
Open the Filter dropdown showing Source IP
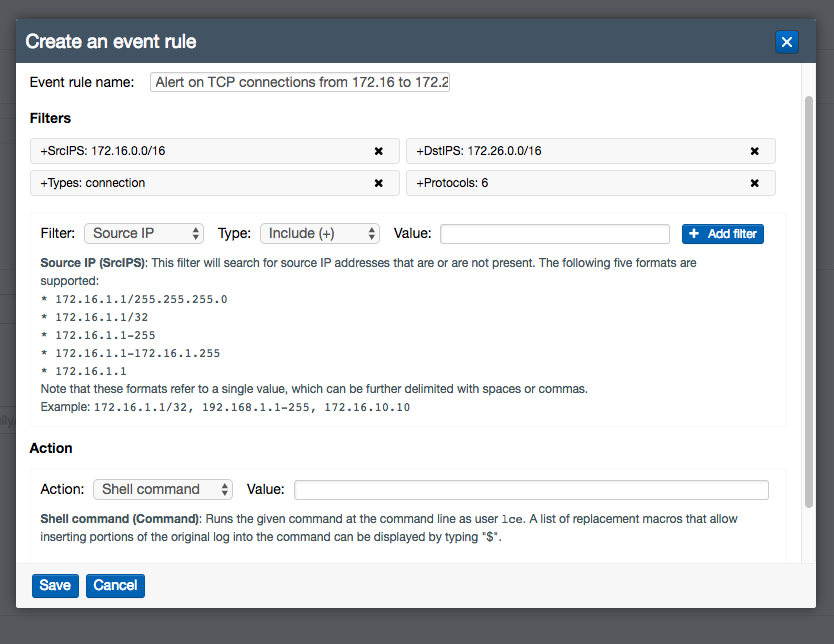click(143, 232)
